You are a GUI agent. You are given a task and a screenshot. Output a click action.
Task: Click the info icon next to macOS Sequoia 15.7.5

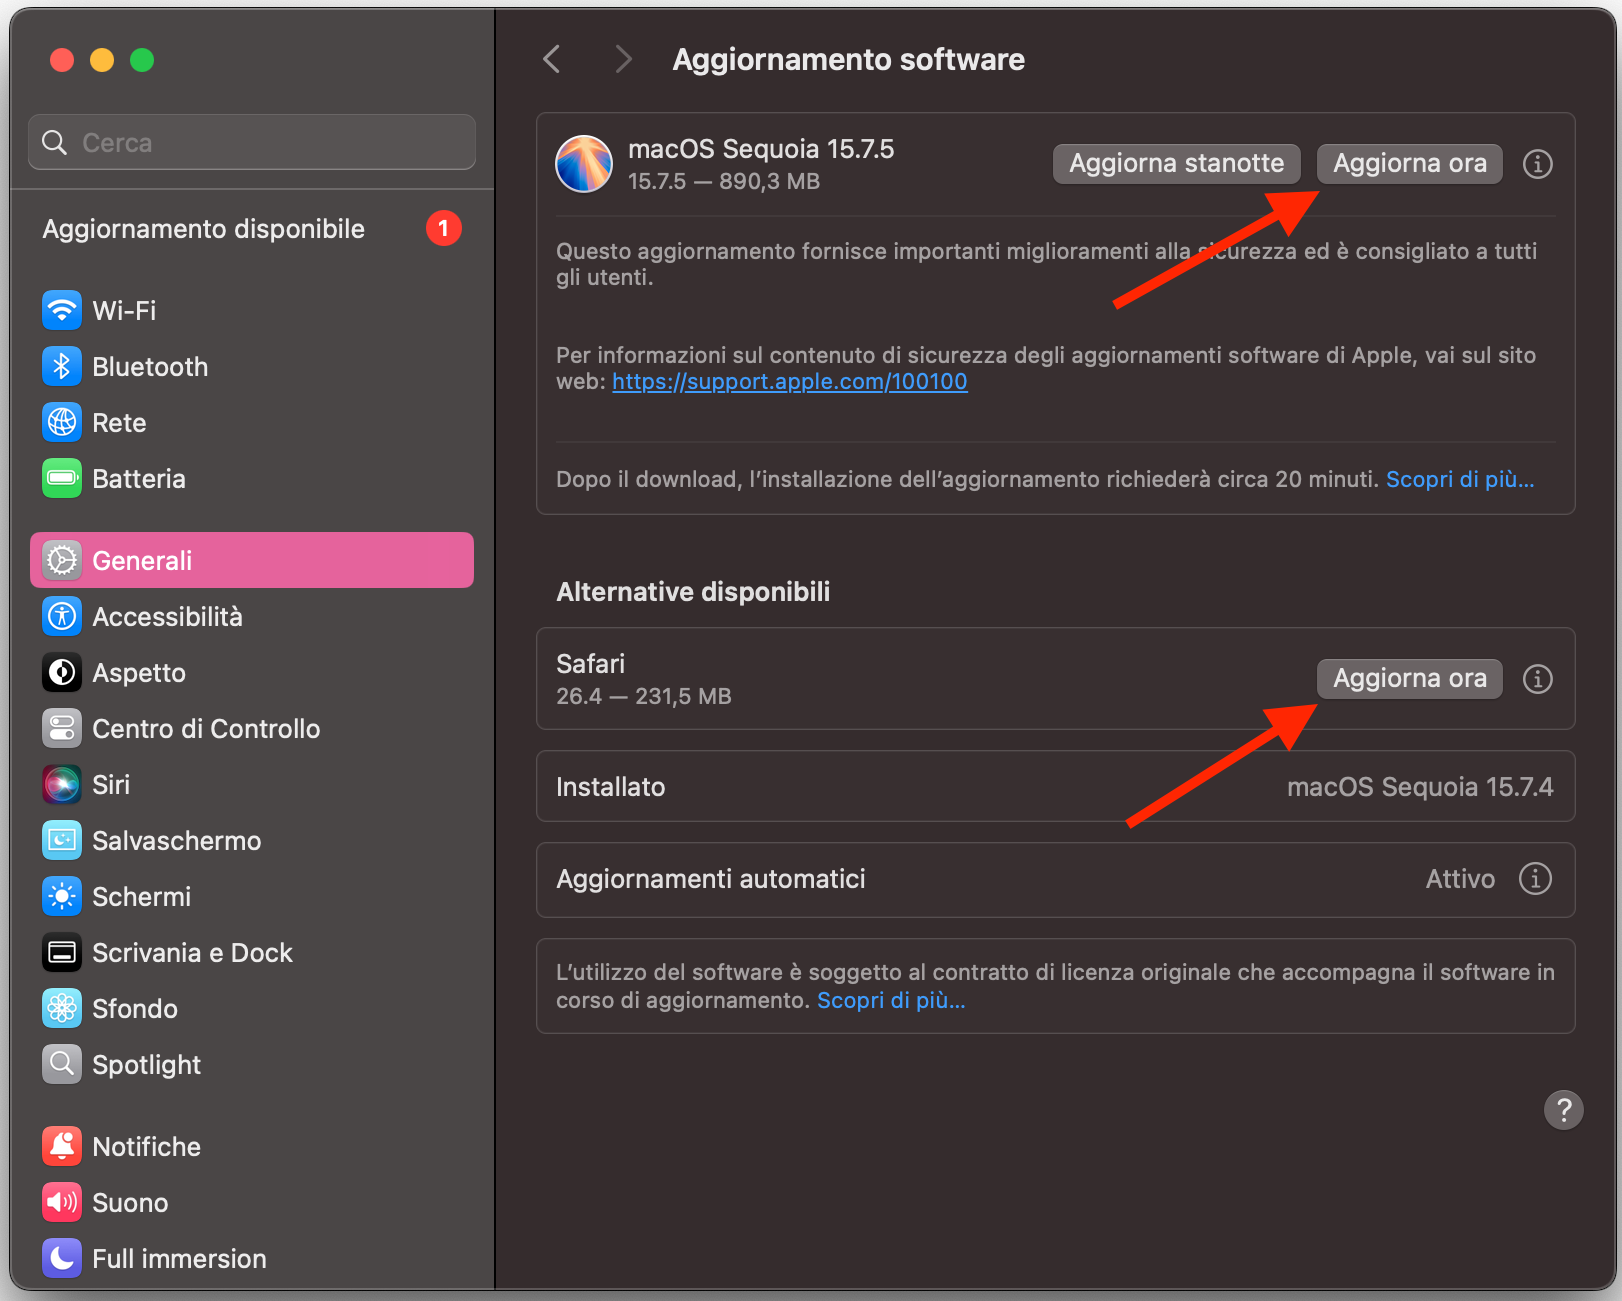click(1537, 164)
